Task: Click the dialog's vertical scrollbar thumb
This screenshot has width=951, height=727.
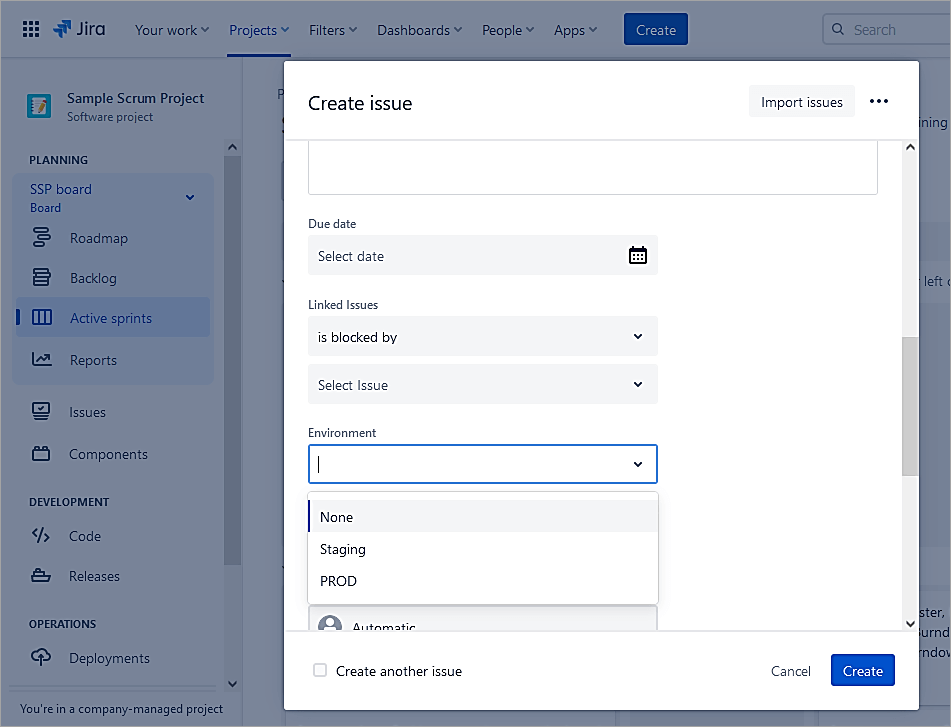Action: pos(909,405)
